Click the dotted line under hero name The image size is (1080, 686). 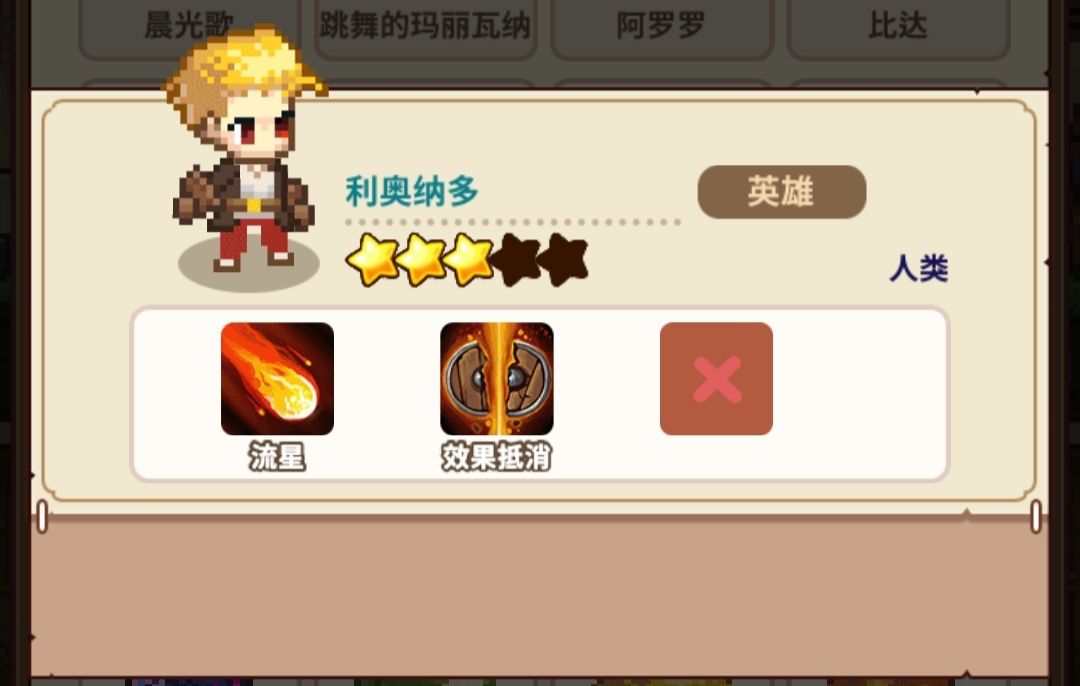(x=513, y=222)
